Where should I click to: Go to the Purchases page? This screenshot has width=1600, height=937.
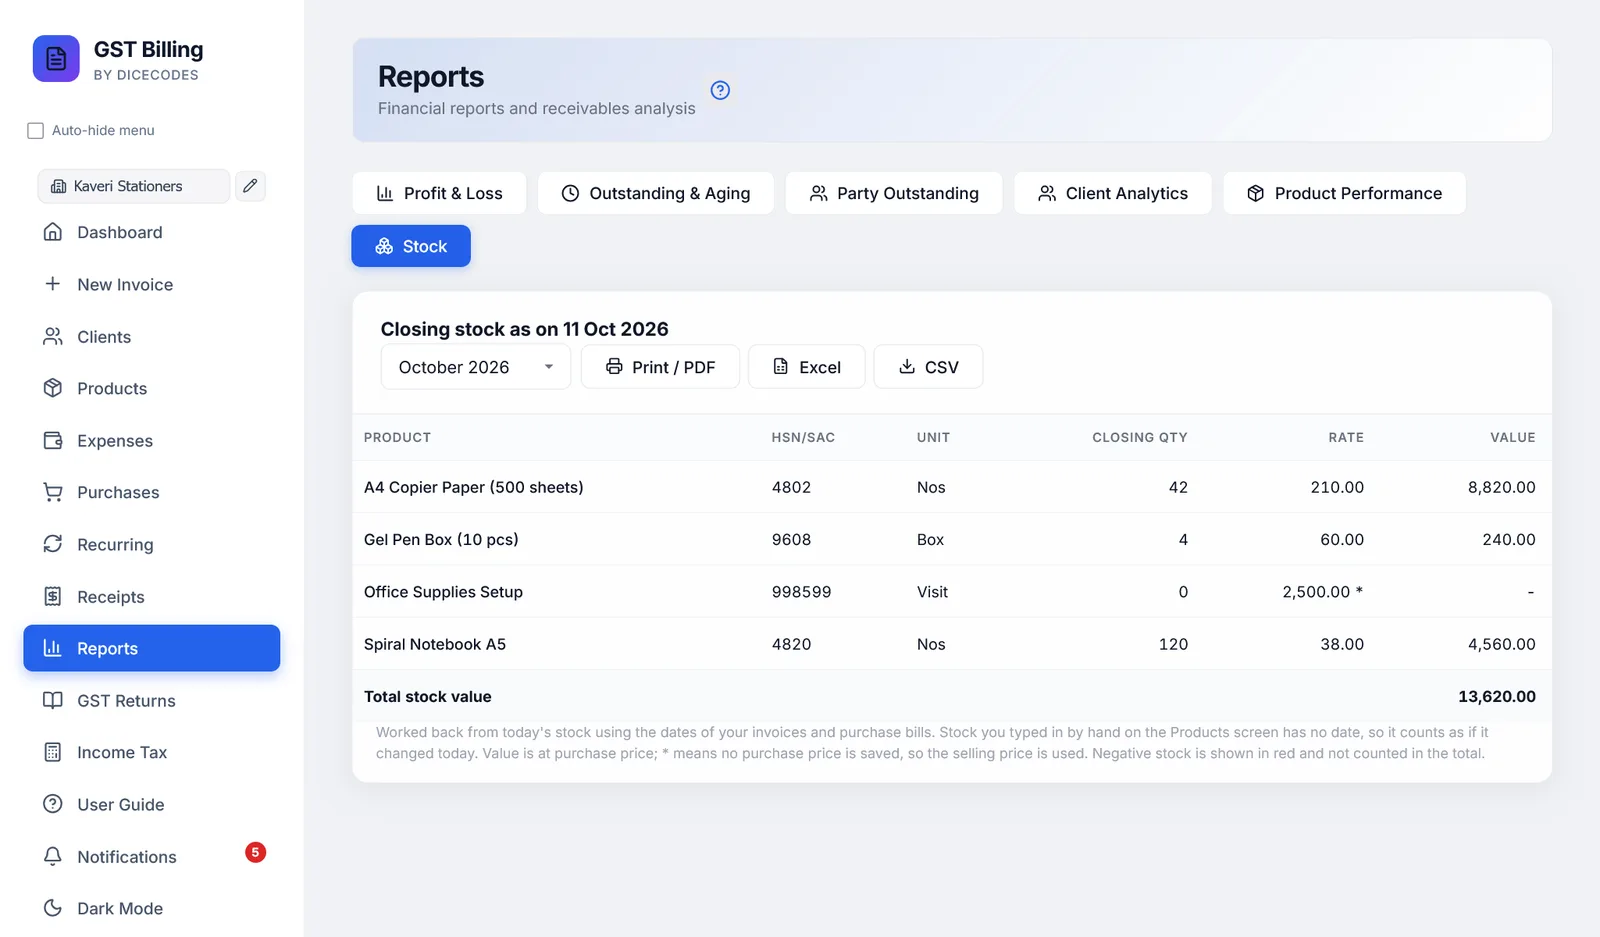(x=152, y=492)
